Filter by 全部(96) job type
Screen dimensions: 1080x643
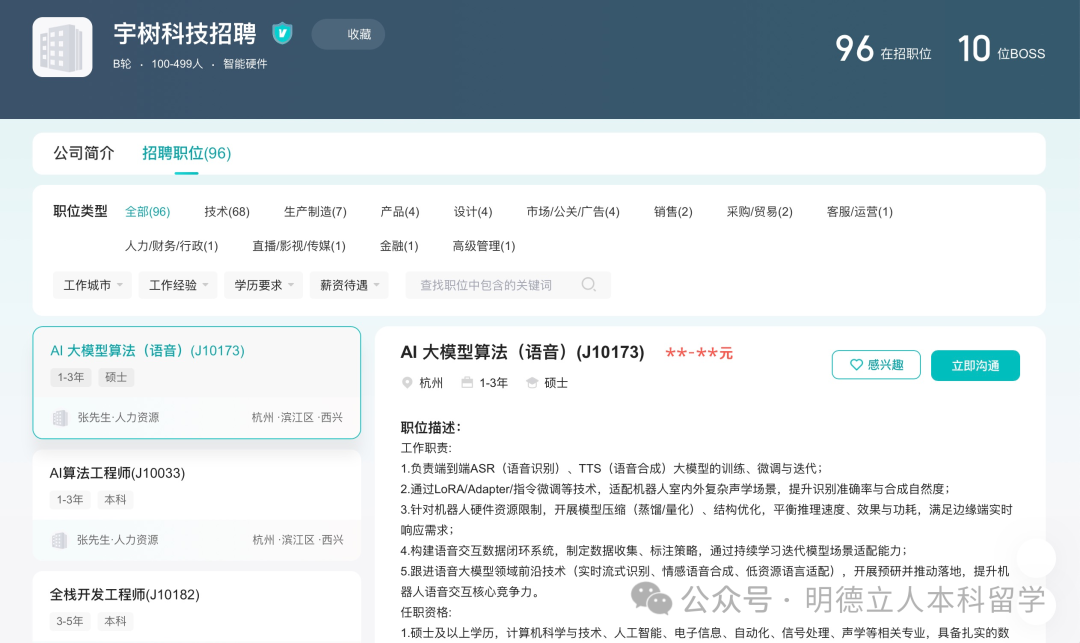pyautogui.click(x=147, y=211)
